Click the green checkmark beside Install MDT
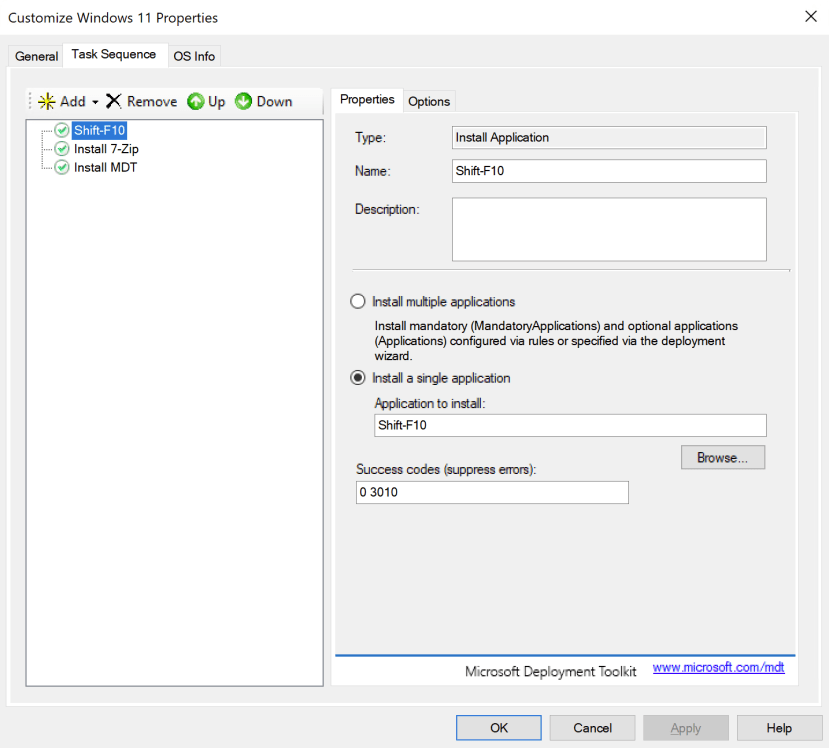 click(x=62, y=167)
